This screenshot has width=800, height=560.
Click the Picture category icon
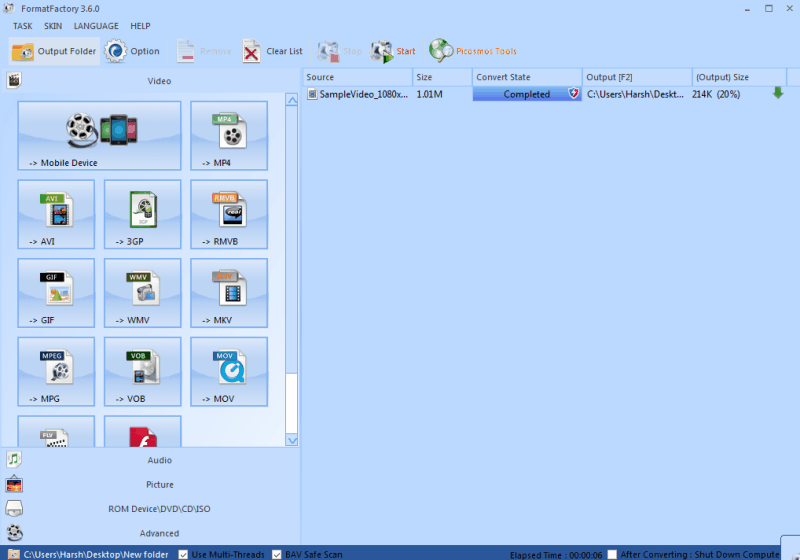14,484
